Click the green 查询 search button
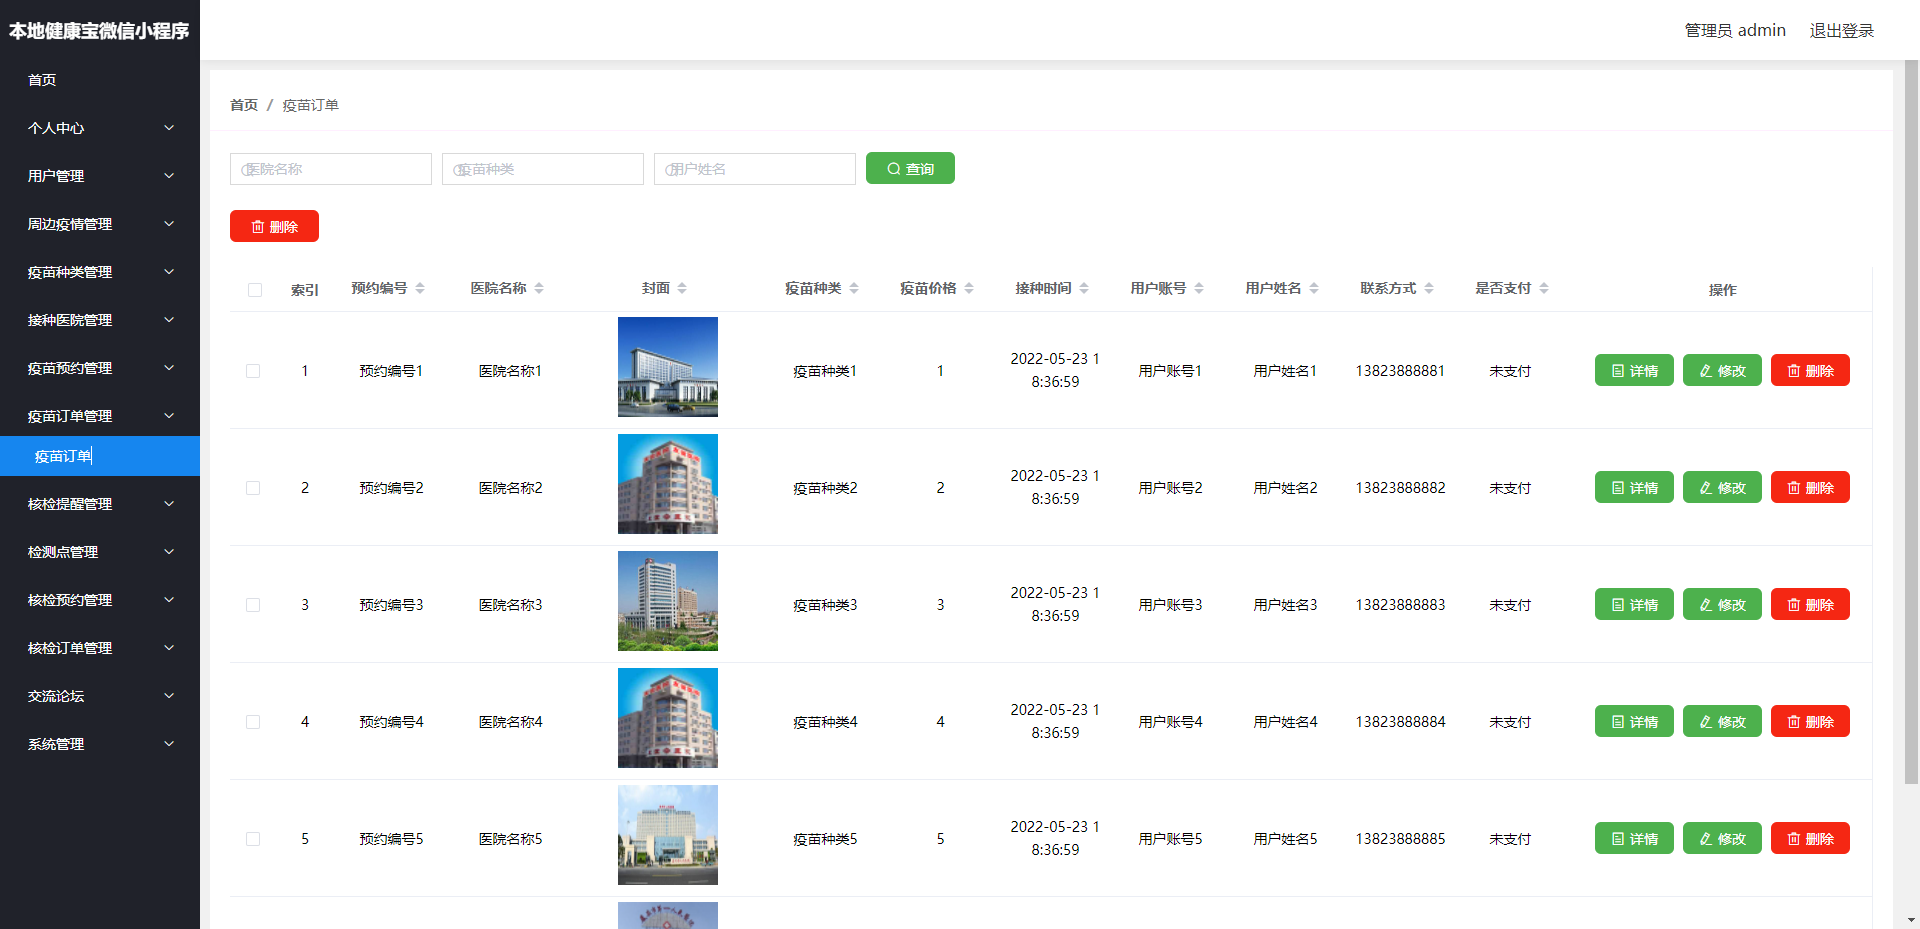 [910, 168]
